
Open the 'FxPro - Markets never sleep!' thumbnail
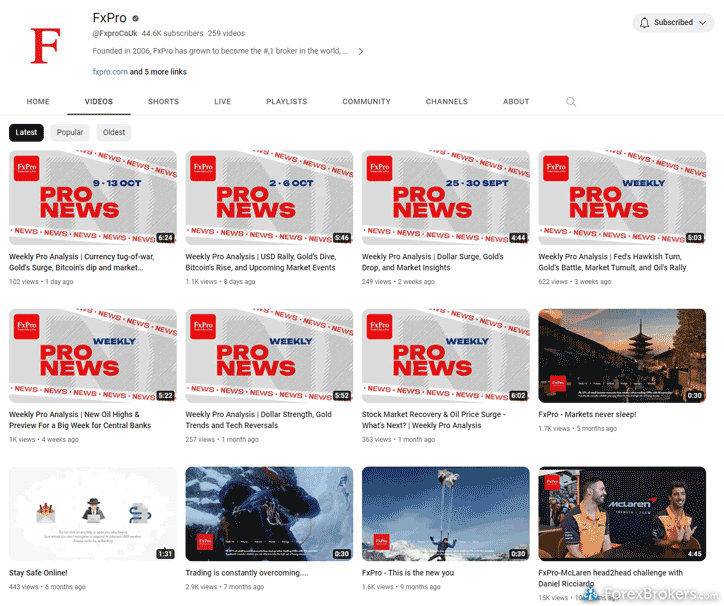pyautogui.click(x=621, y=355)
